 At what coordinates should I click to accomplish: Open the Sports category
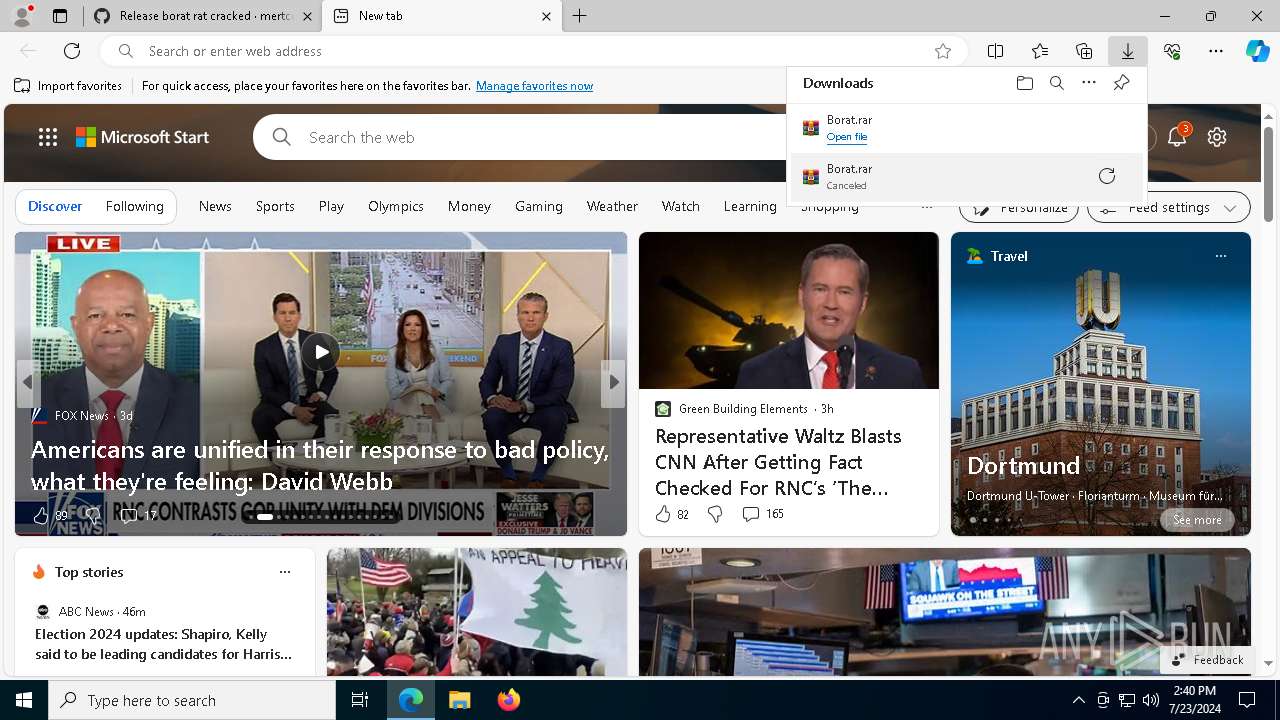(x=275, y=206)
